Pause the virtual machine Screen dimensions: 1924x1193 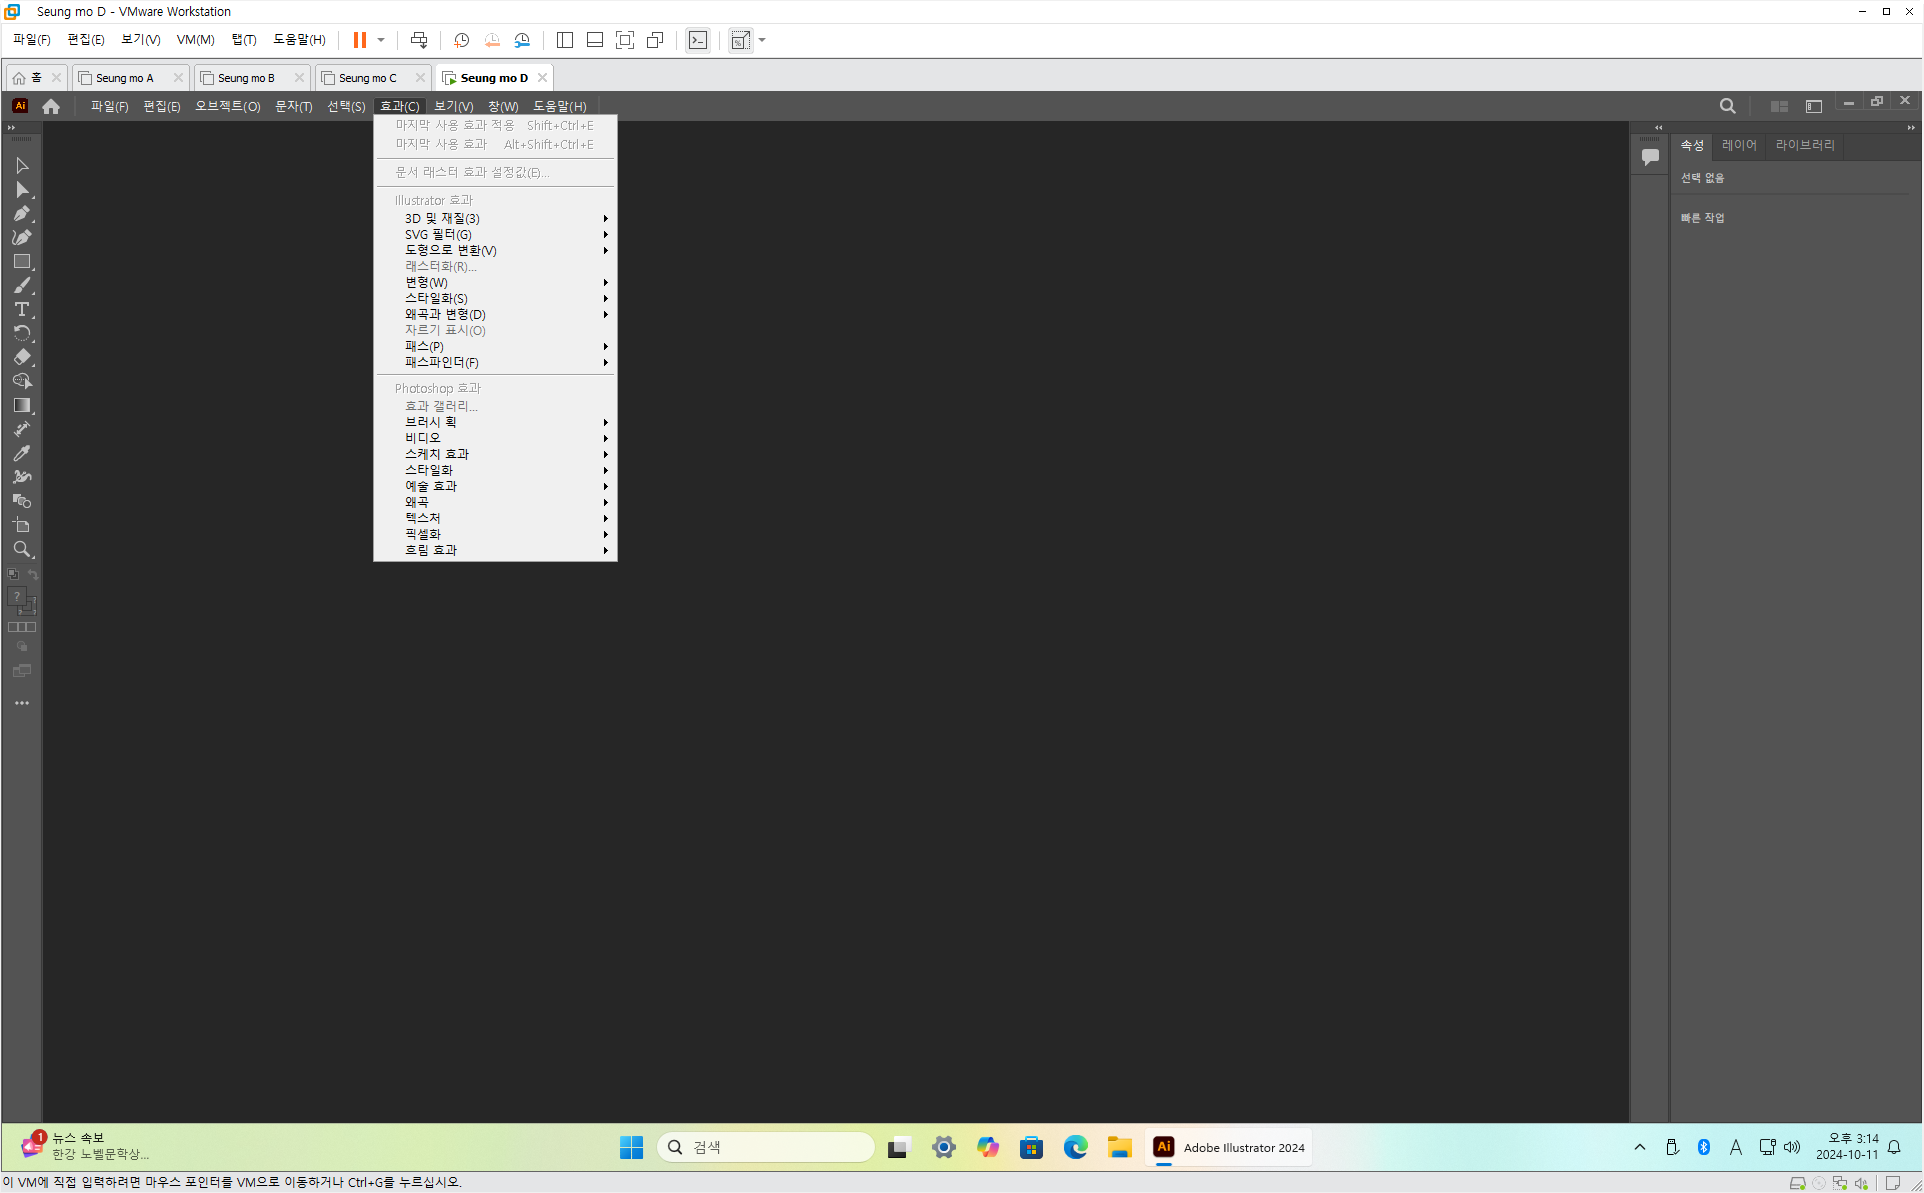[x=360, y=40]
